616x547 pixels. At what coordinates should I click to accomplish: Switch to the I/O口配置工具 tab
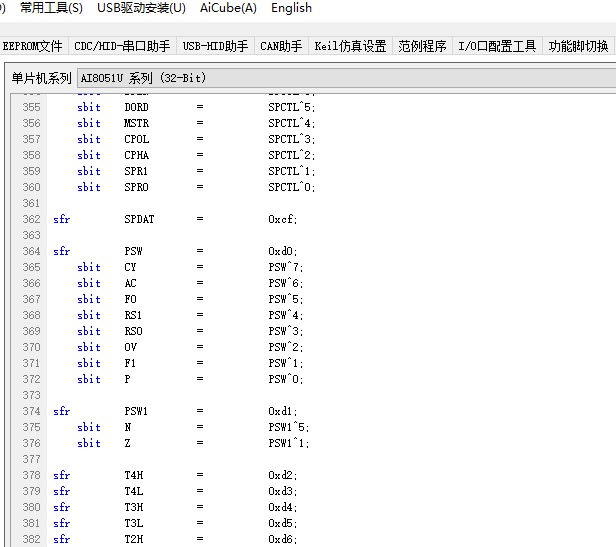coord(497,46)
